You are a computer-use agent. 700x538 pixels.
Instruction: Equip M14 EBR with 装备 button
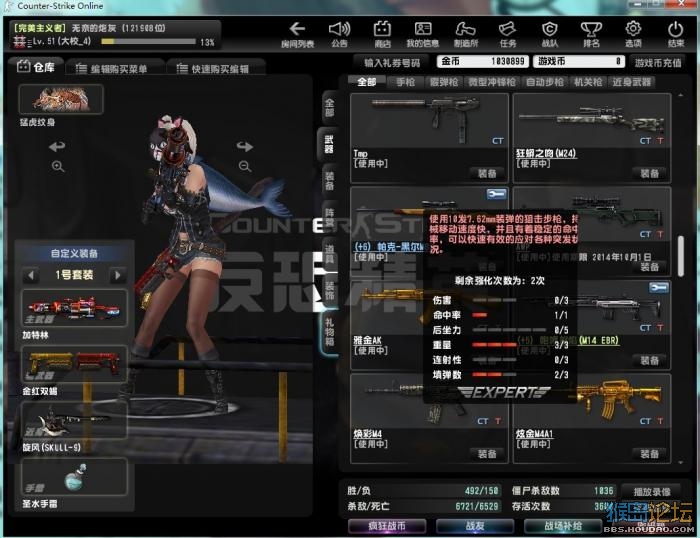point(650,360)
